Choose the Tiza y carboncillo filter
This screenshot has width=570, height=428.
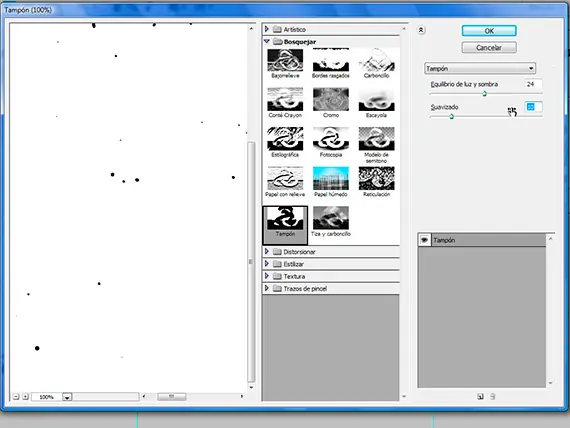click(x=331, y=218)
